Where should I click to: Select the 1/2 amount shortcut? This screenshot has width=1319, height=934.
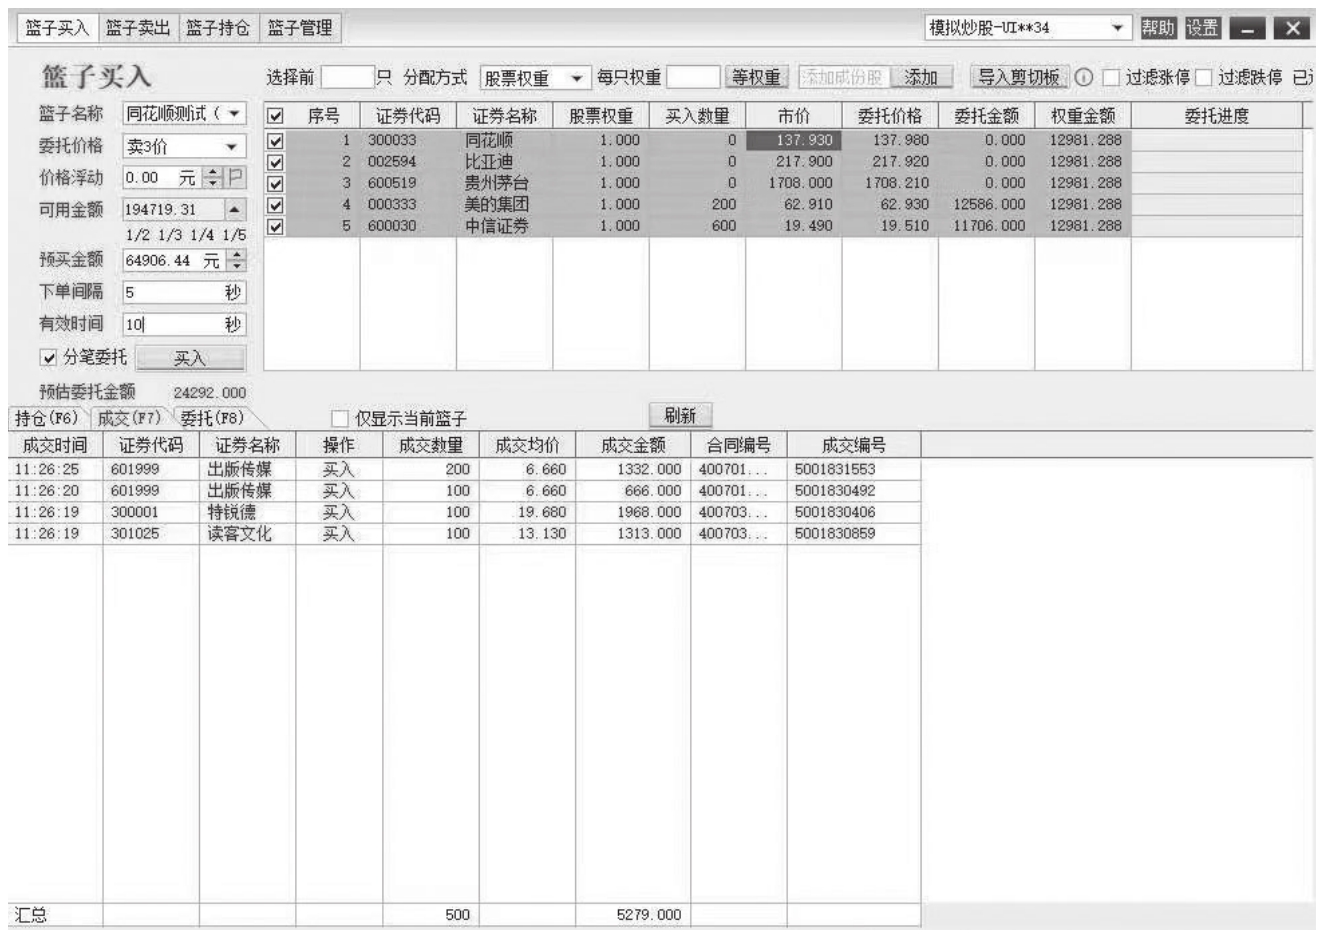(137, 235)
